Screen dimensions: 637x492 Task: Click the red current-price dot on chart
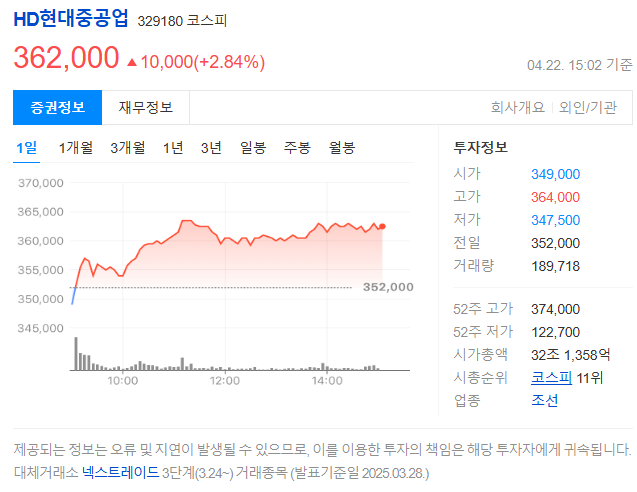(x=382, y=226)
